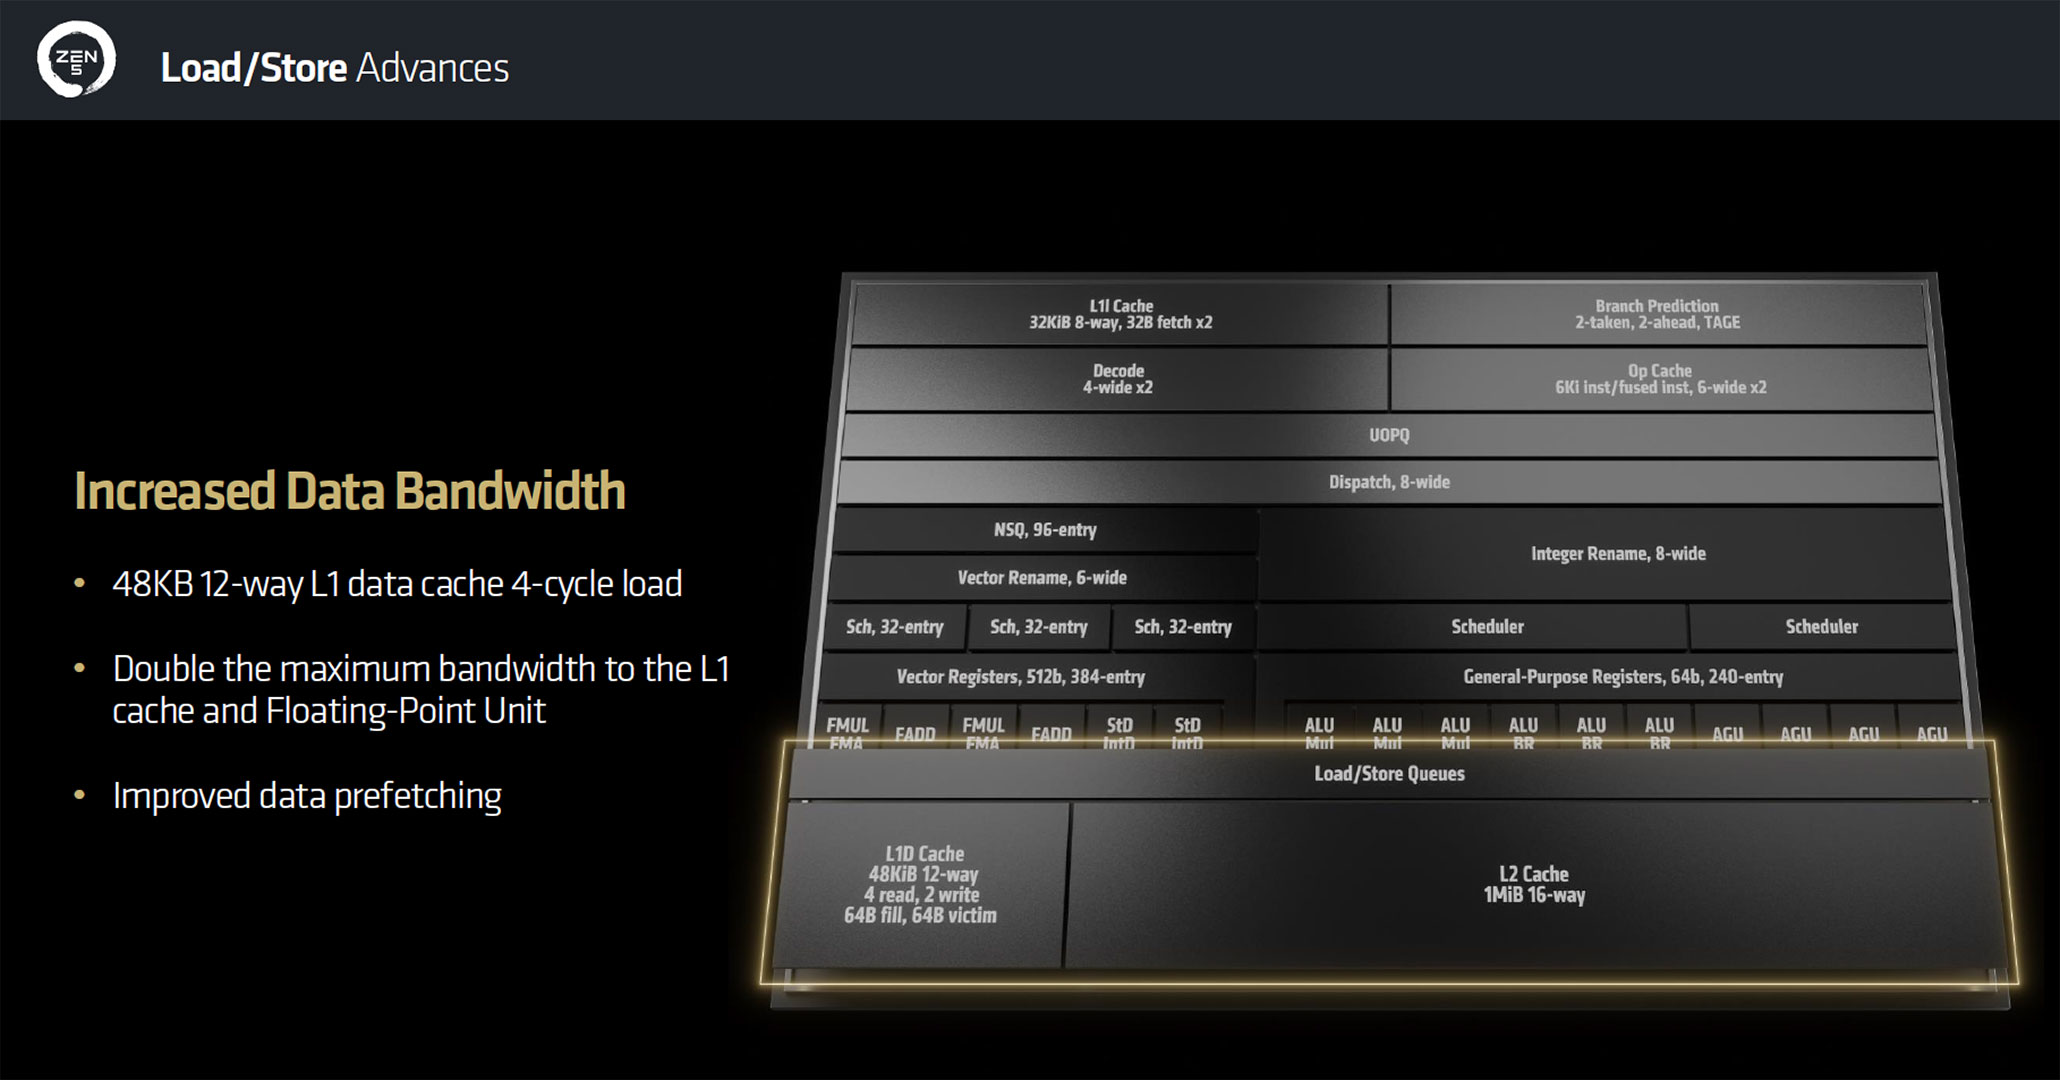Click the General-Purpose Registers block
The width and height of the screenshot is (2060, 1080).
pyautogui.click(x=1622, y=677)
